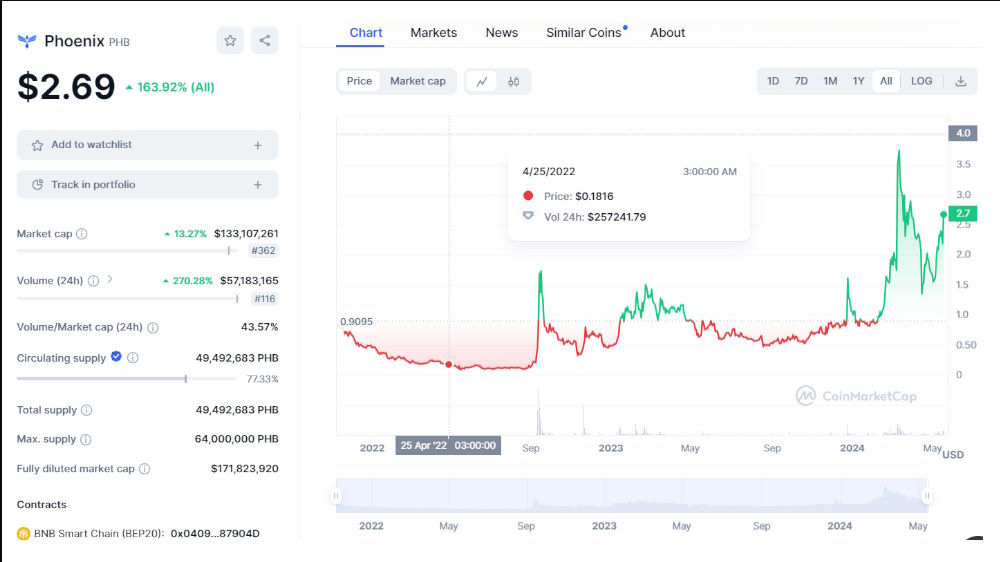Open the News tab
The height and width of the screenshot is (562, 1000).
pos(502,33)
